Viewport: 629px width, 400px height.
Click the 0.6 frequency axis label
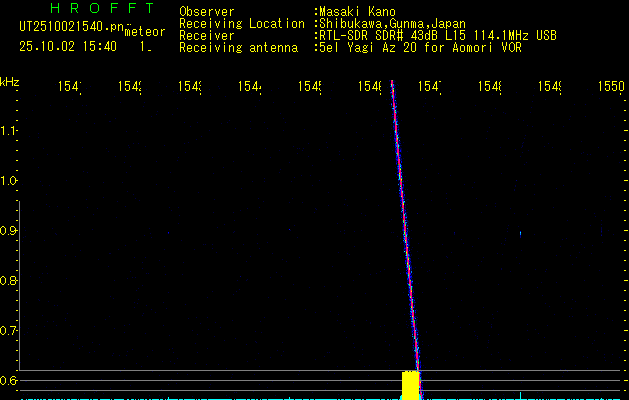click(x=9, y=381)
